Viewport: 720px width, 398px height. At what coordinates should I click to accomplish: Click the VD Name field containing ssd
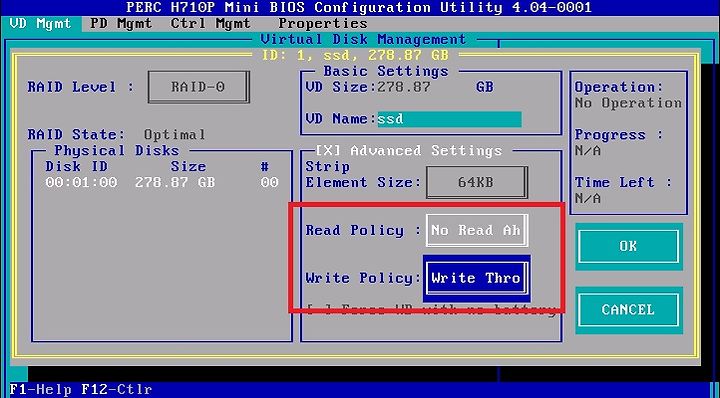[x=449, y=119]
